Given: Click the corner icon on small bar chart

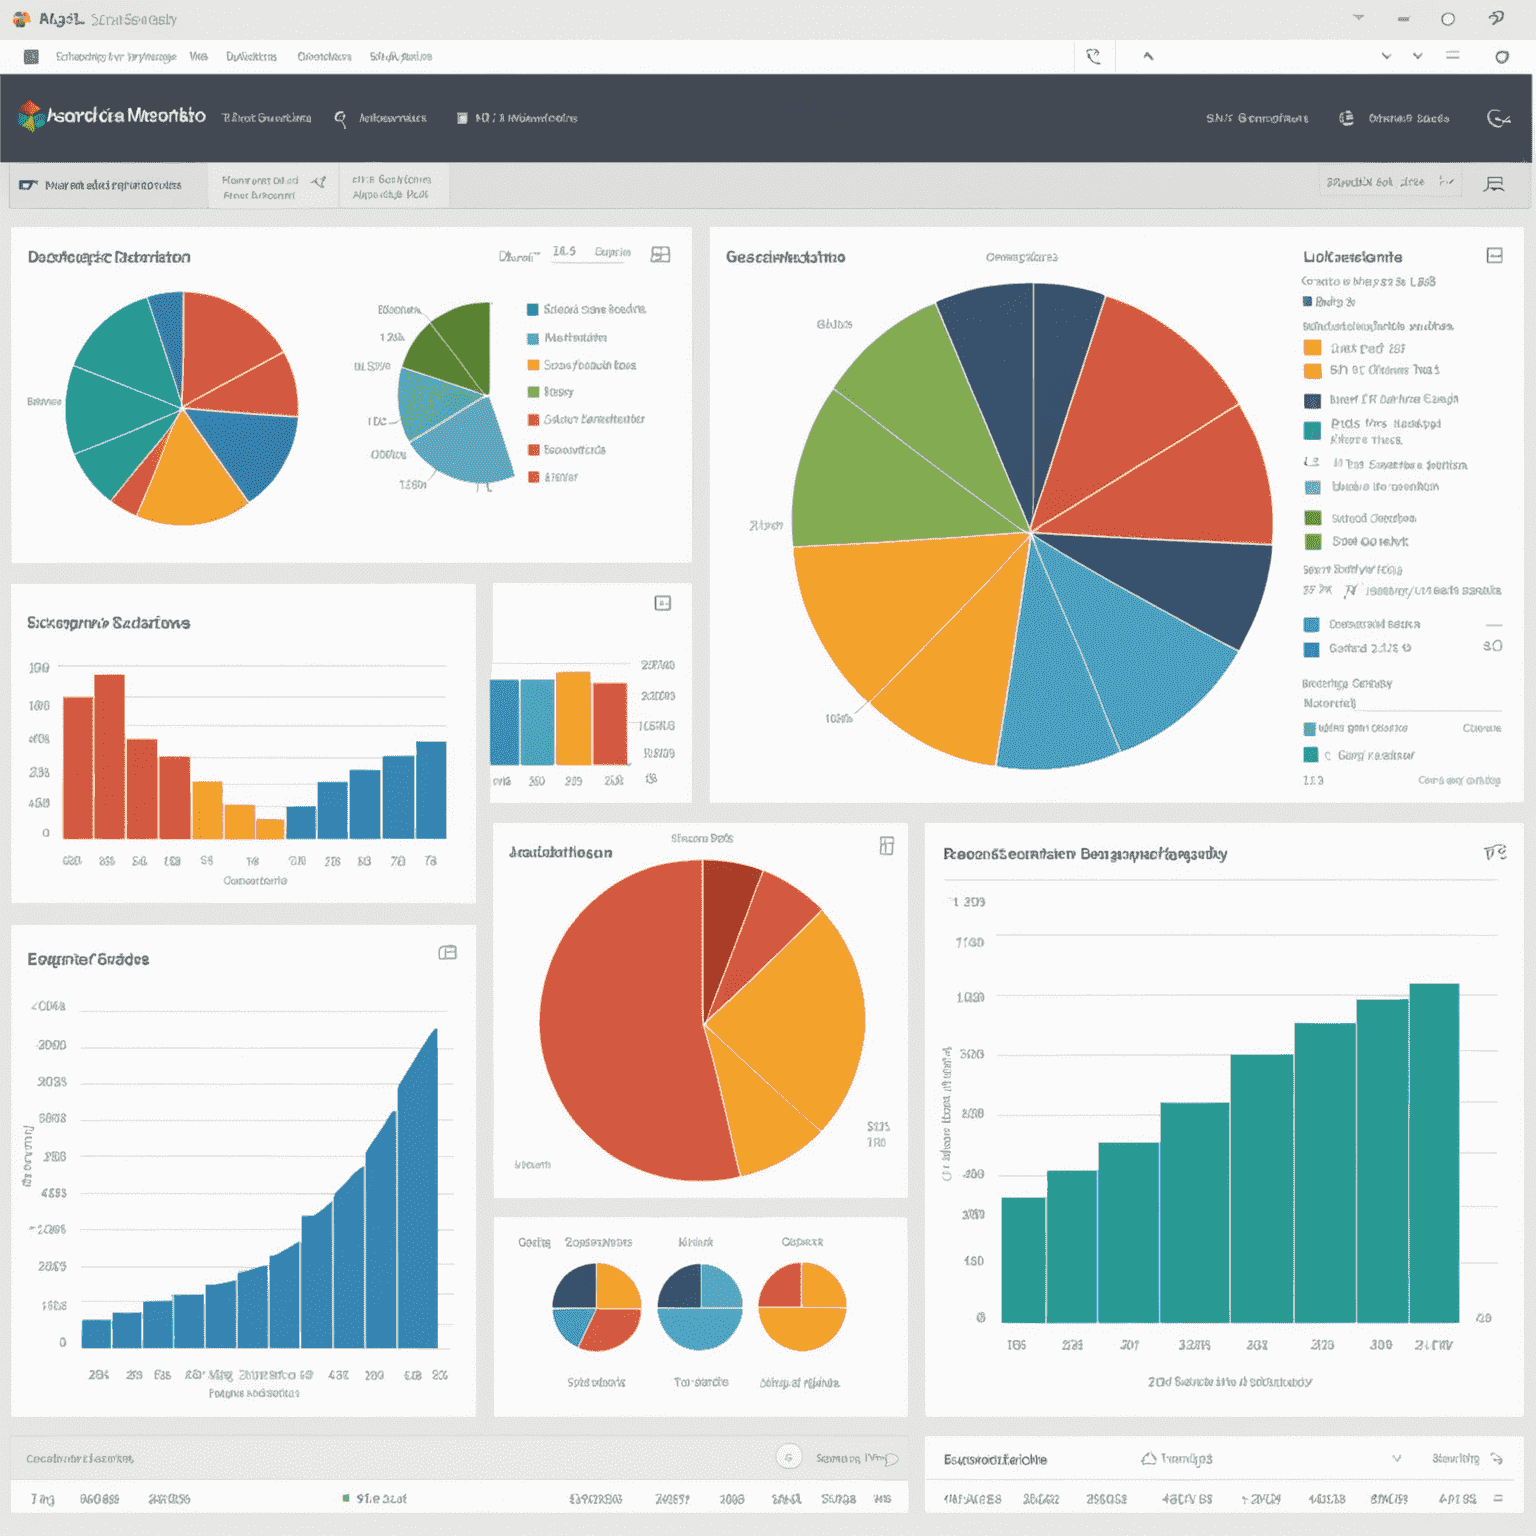Looking at the screenshot, I should click(662, 603).
